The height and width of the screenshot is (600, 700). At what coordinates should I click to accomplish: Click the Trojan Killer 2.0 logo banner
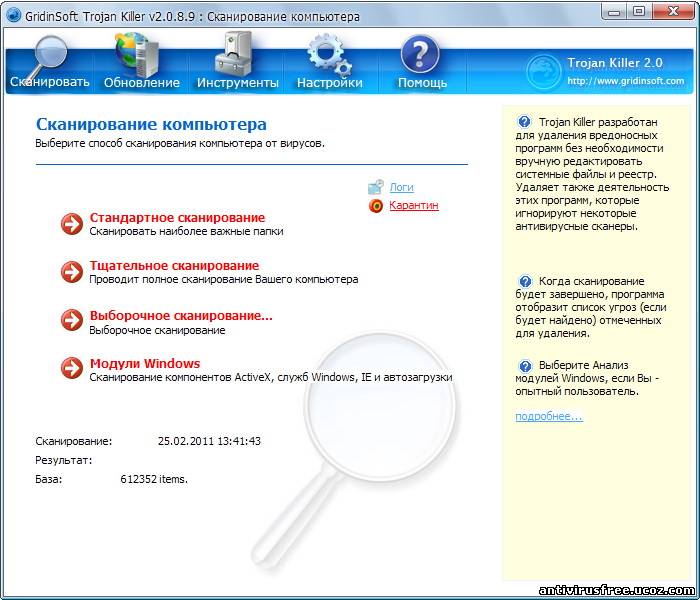click(x=605, y=71)
